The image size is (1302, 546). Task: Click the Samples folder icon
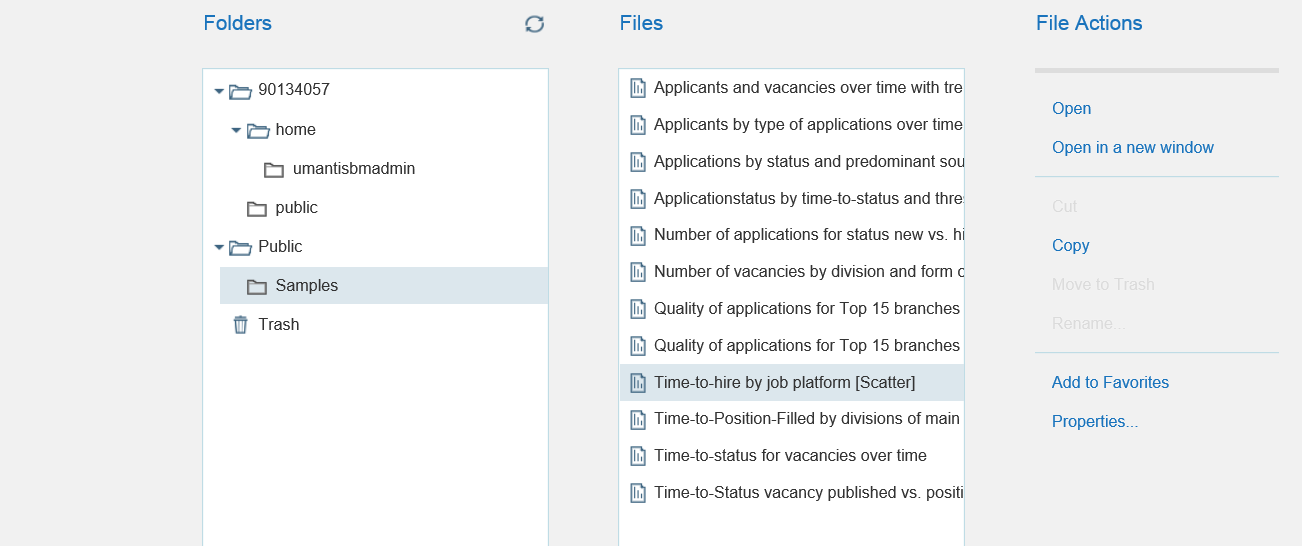(257, 287)
